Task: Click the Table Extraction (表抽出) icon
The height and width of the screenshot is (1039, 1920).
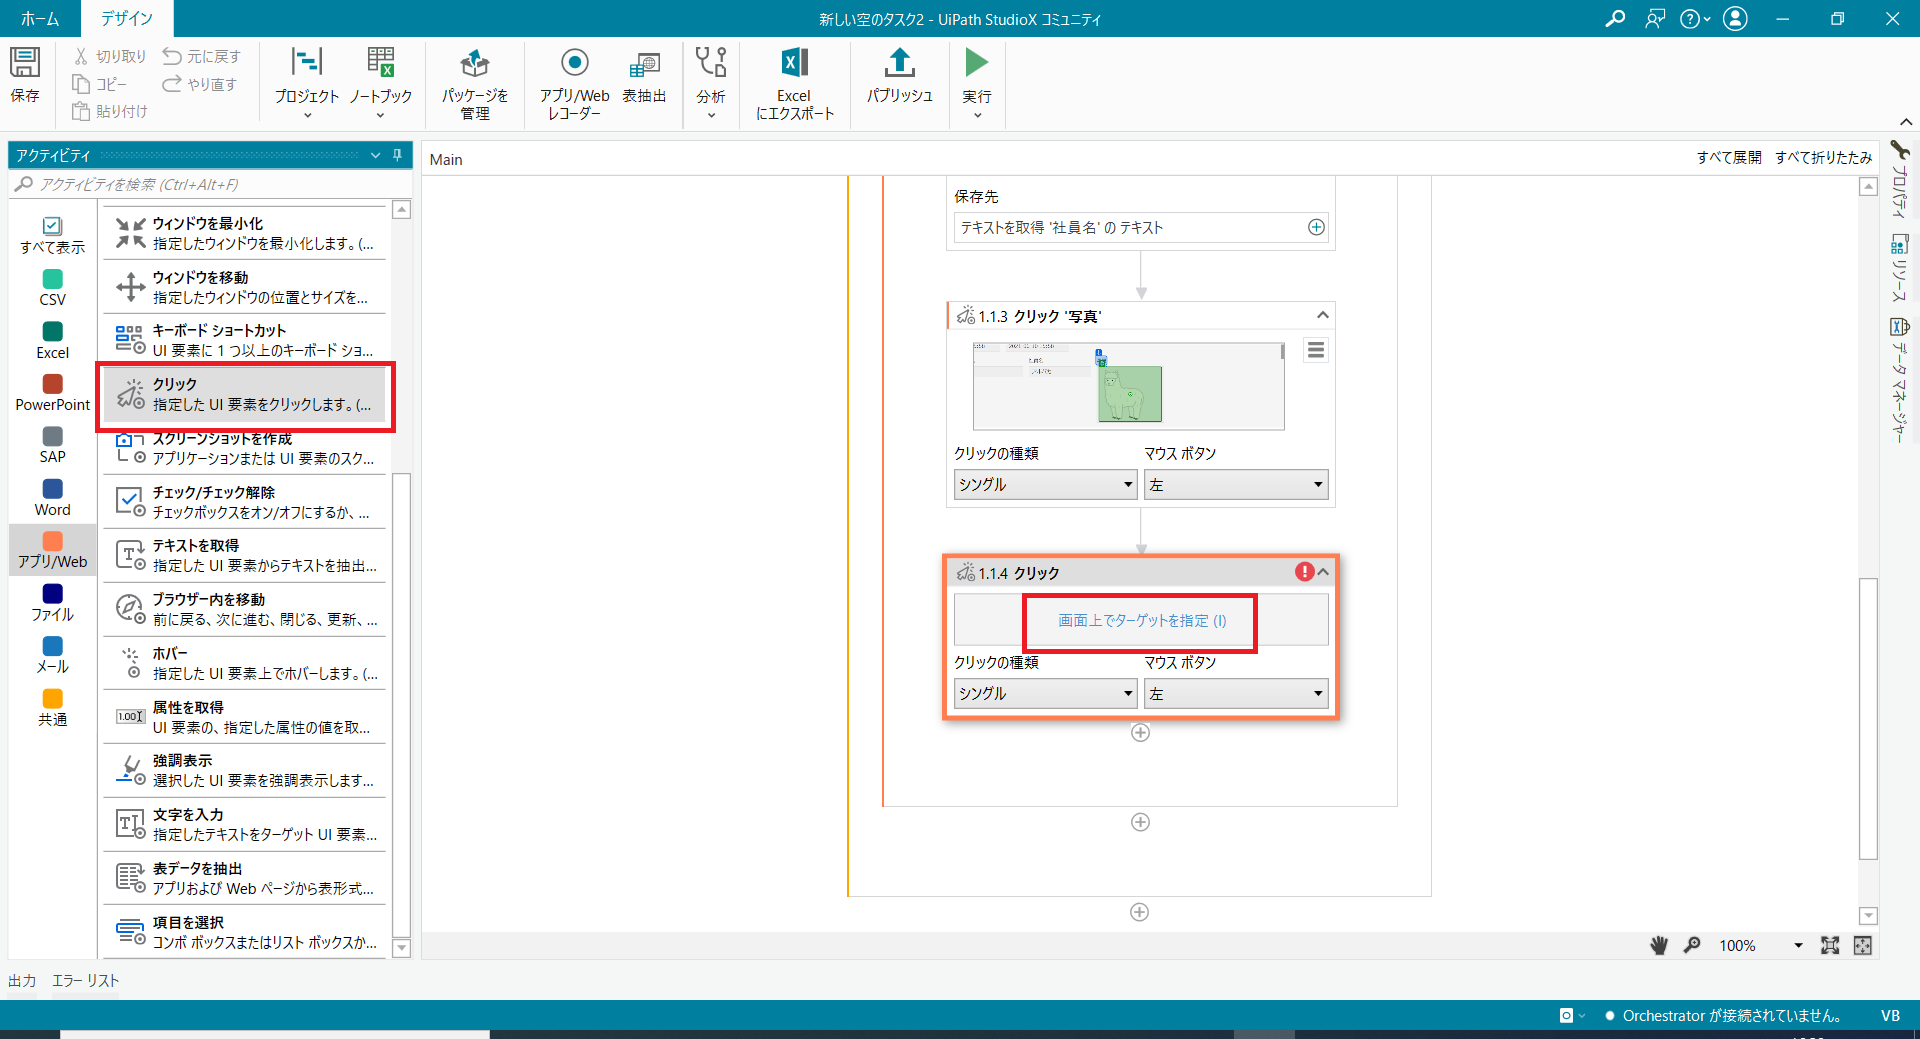Action: tap(644, 64)
